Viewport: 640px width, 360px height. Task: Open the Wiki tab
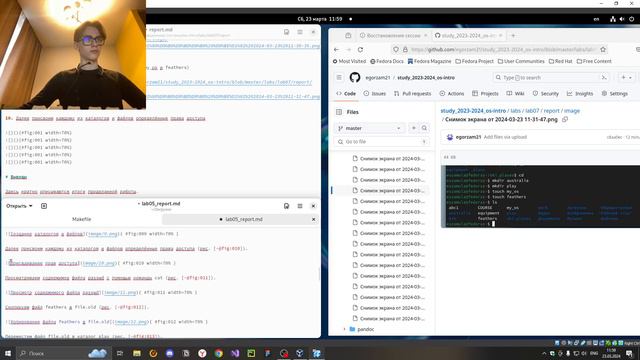coord(516,93)
